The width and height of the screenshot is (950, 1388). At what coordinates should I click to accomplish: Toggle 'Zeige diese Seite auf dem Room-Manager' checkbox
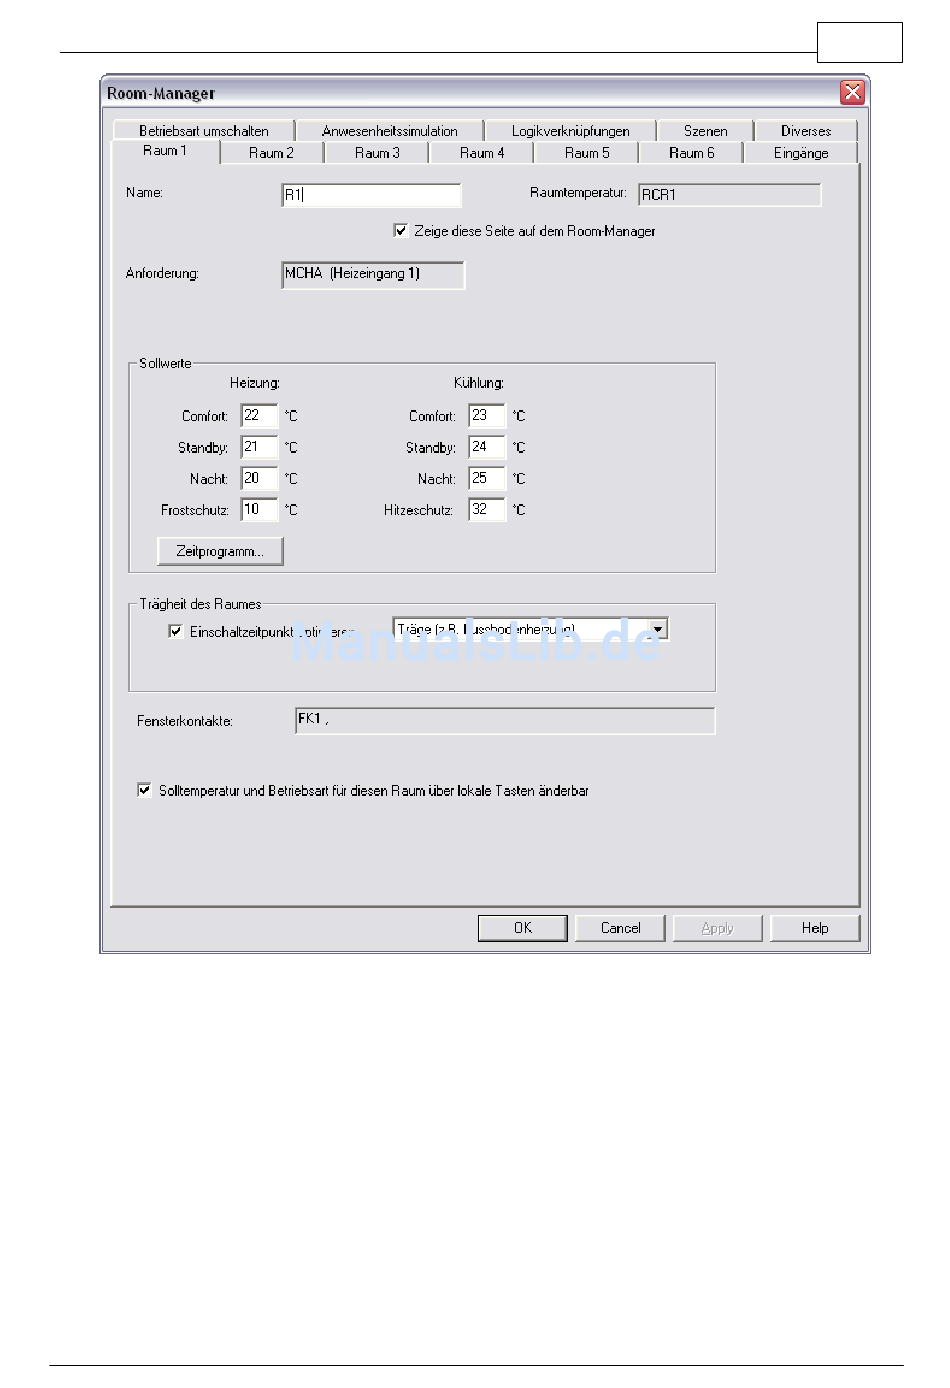[401, 231]
